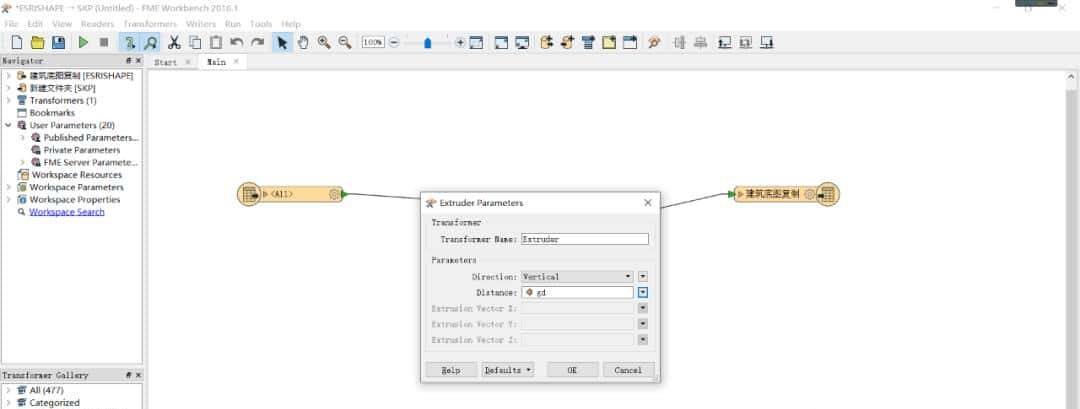Screen dimensions: 1080x409
Task: Create a new workspace with the blank page icon
Action: coord(17,43)
